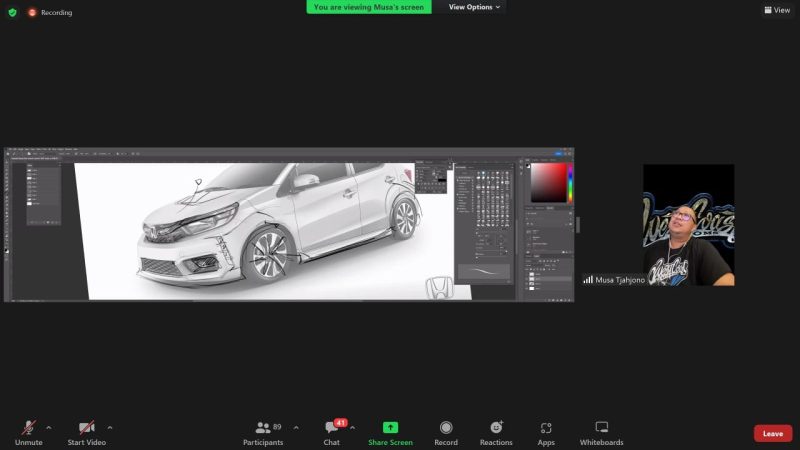Expand audio options arrow beside Unmute

coord(49,427)
